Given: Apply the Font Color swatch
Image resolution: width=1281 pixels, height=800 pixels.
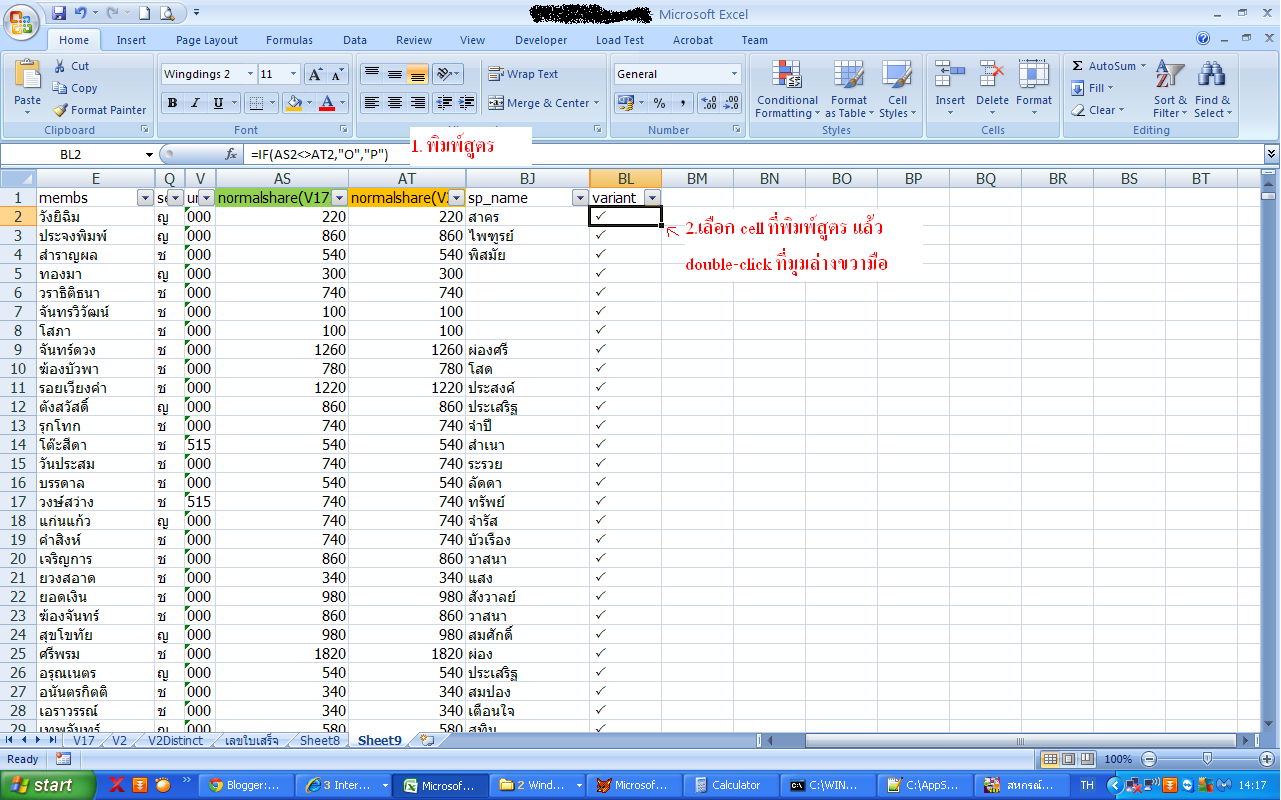Looking at the screenshot, I should (327, 103).
